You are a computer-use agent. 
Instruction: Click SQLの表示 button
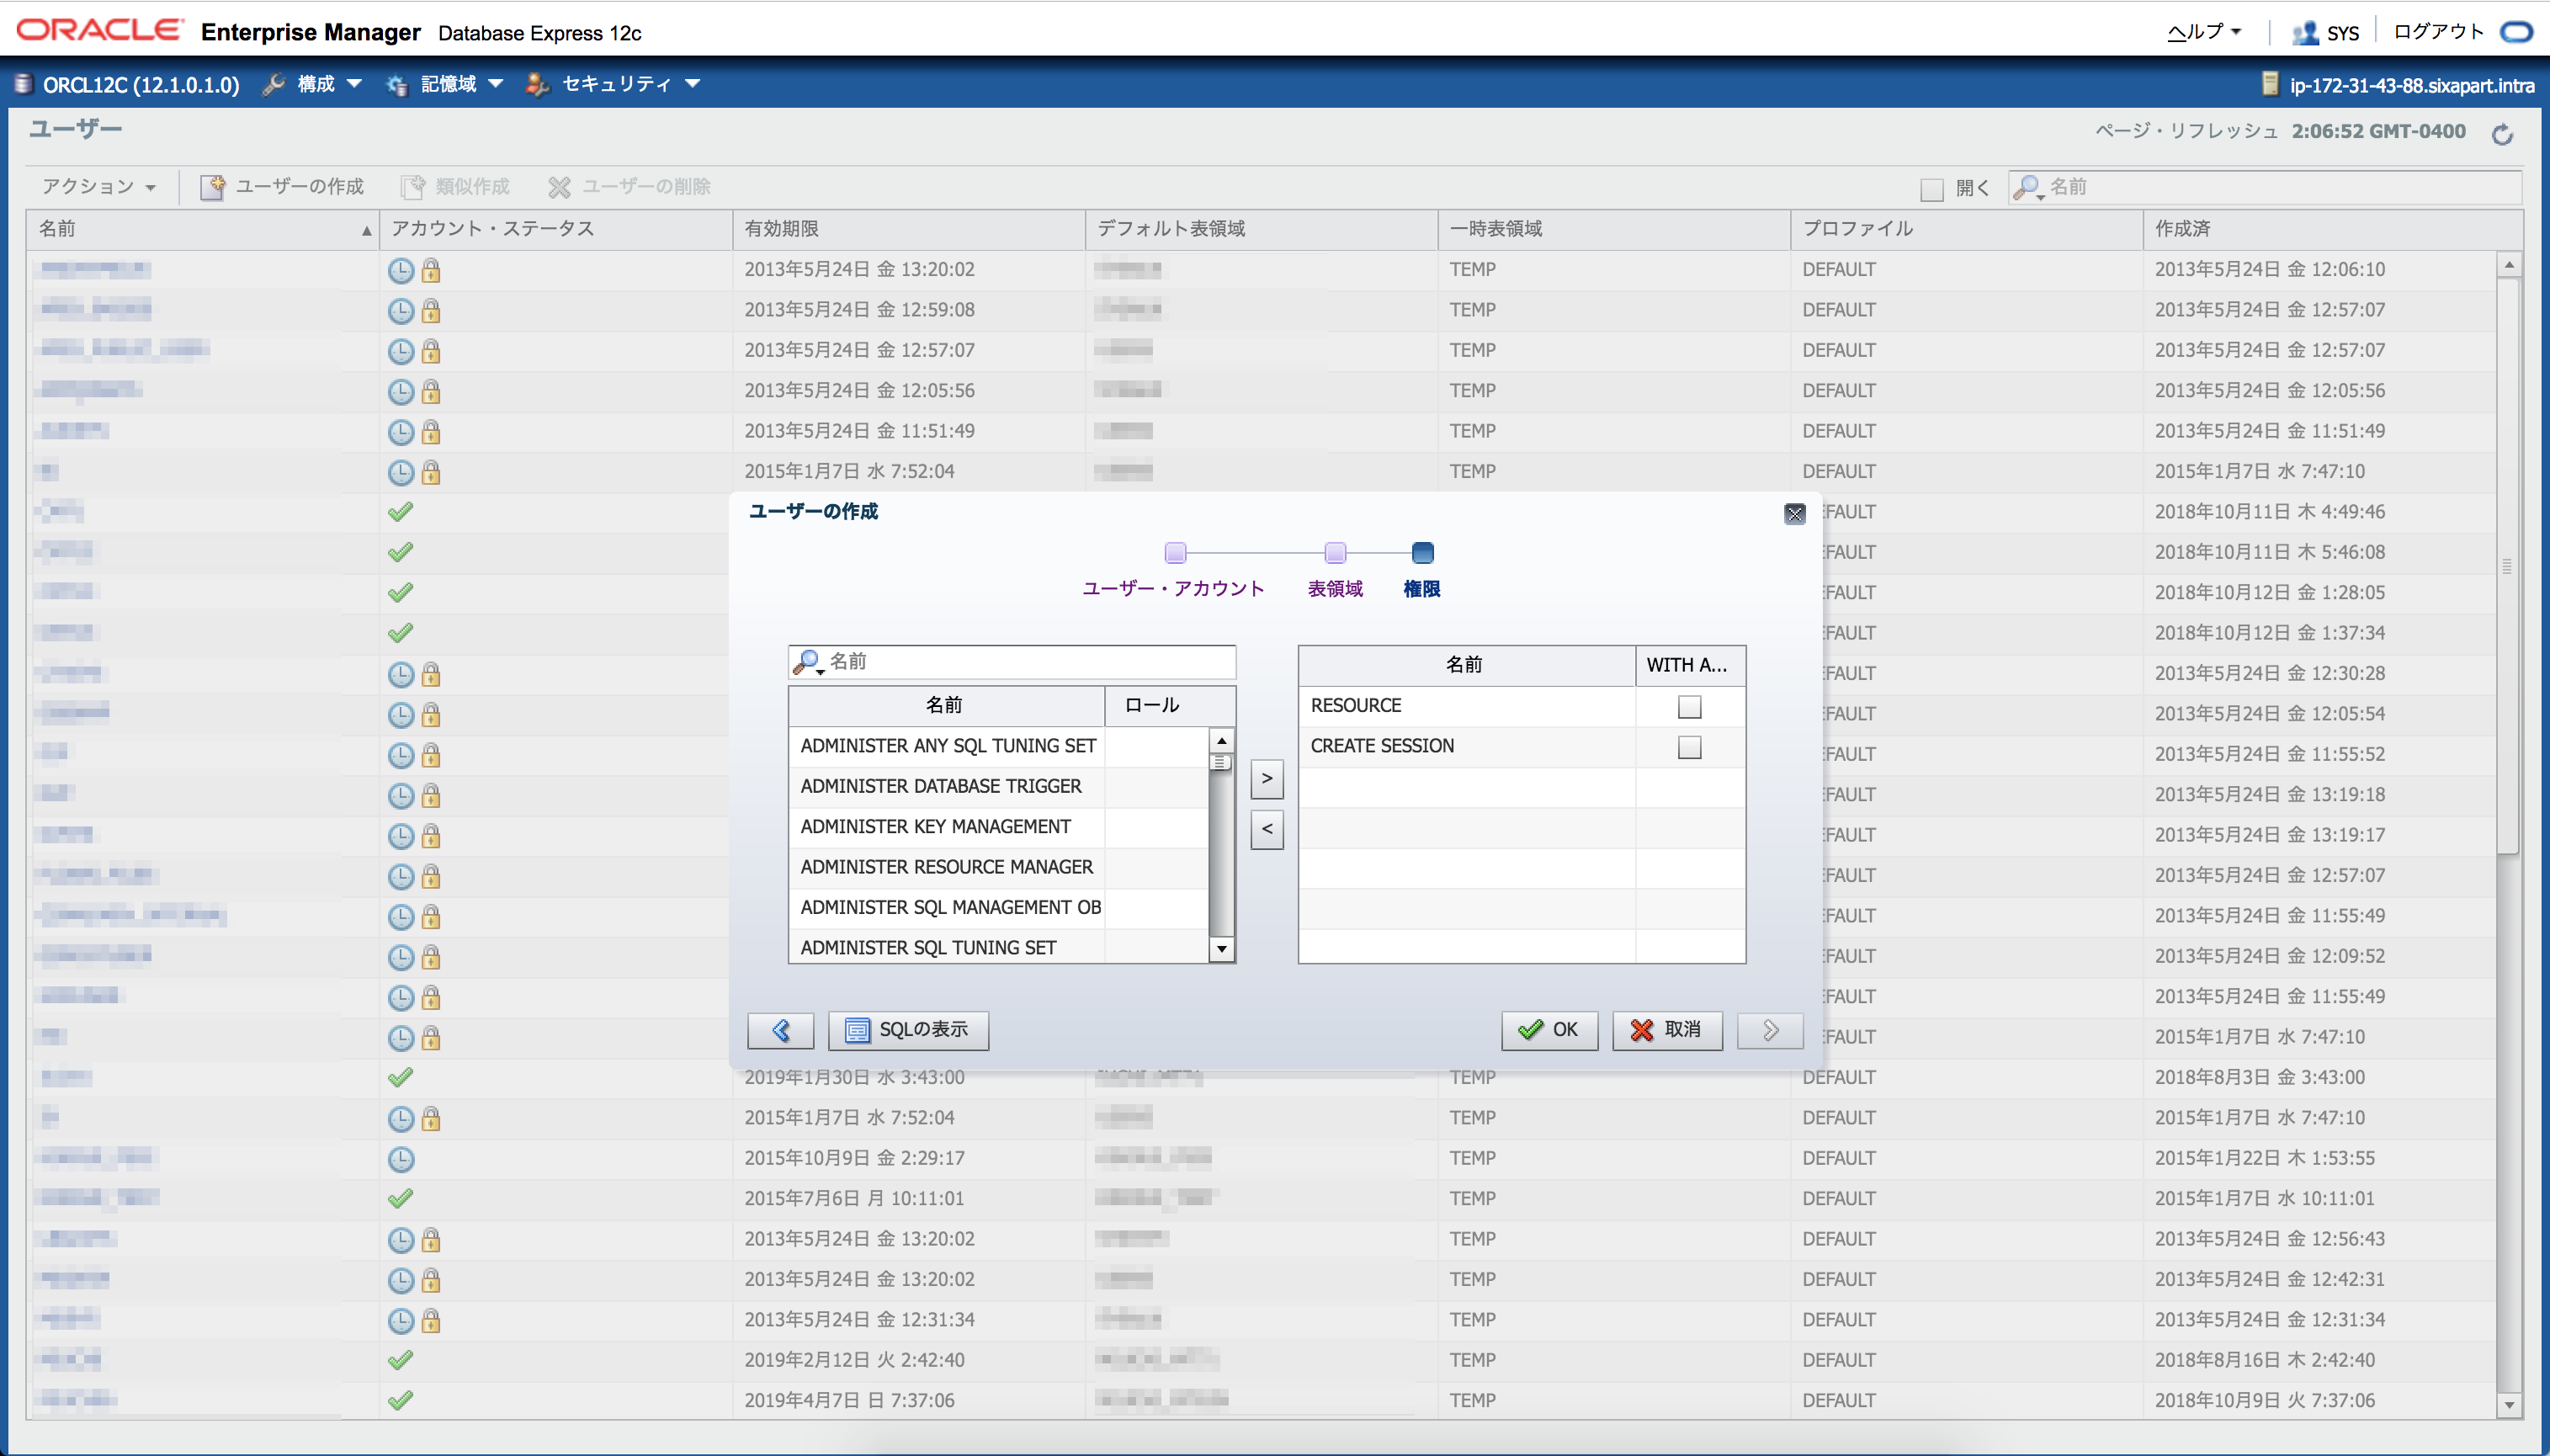click(908, 1030)
